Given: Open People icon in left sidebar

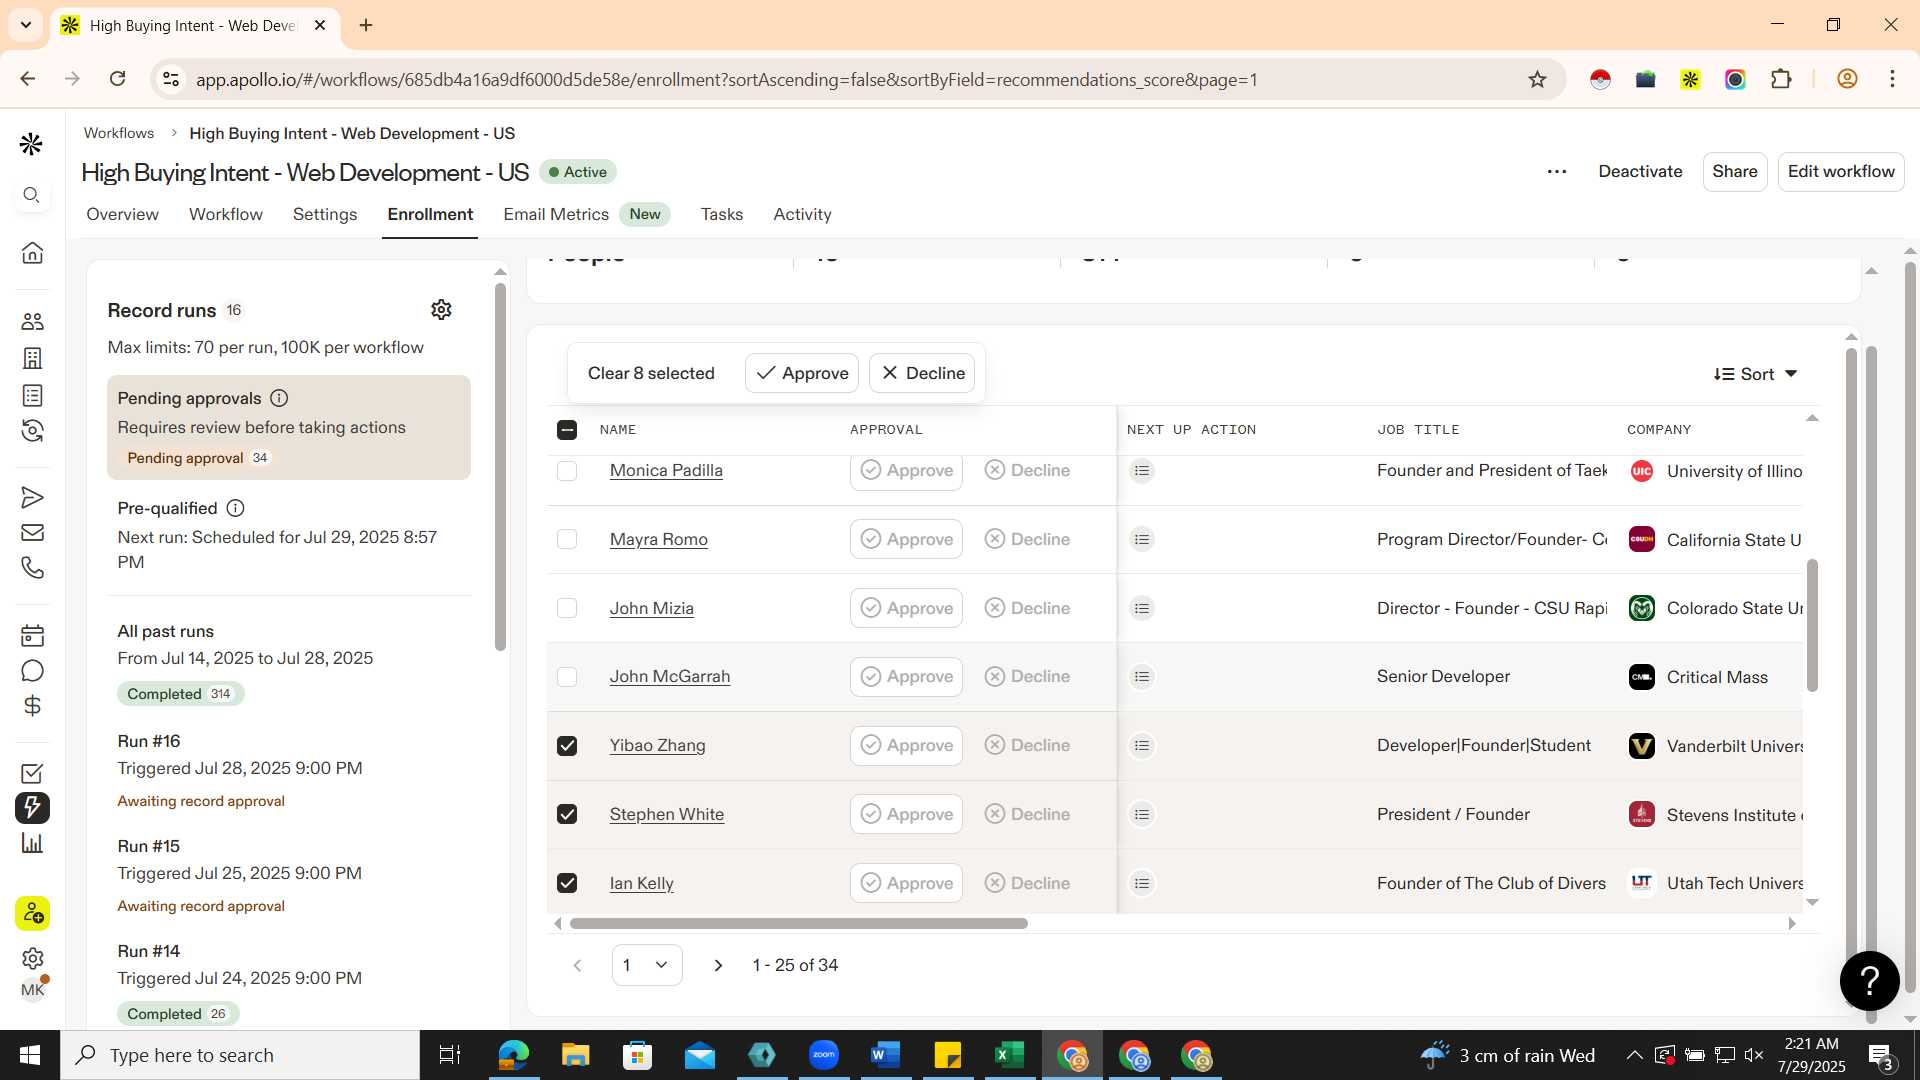Looking at the screenshot, I should 32,321.
